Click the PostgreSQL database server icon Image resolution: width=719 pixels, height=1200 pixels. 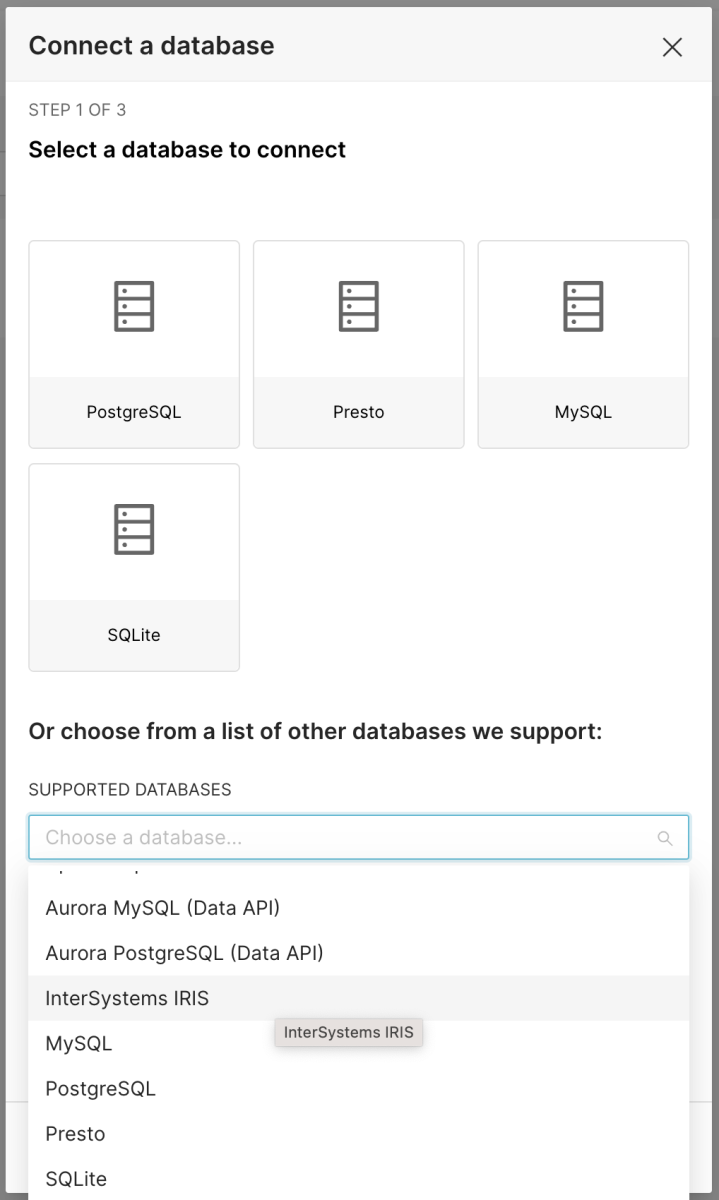[x=134, y=307]
